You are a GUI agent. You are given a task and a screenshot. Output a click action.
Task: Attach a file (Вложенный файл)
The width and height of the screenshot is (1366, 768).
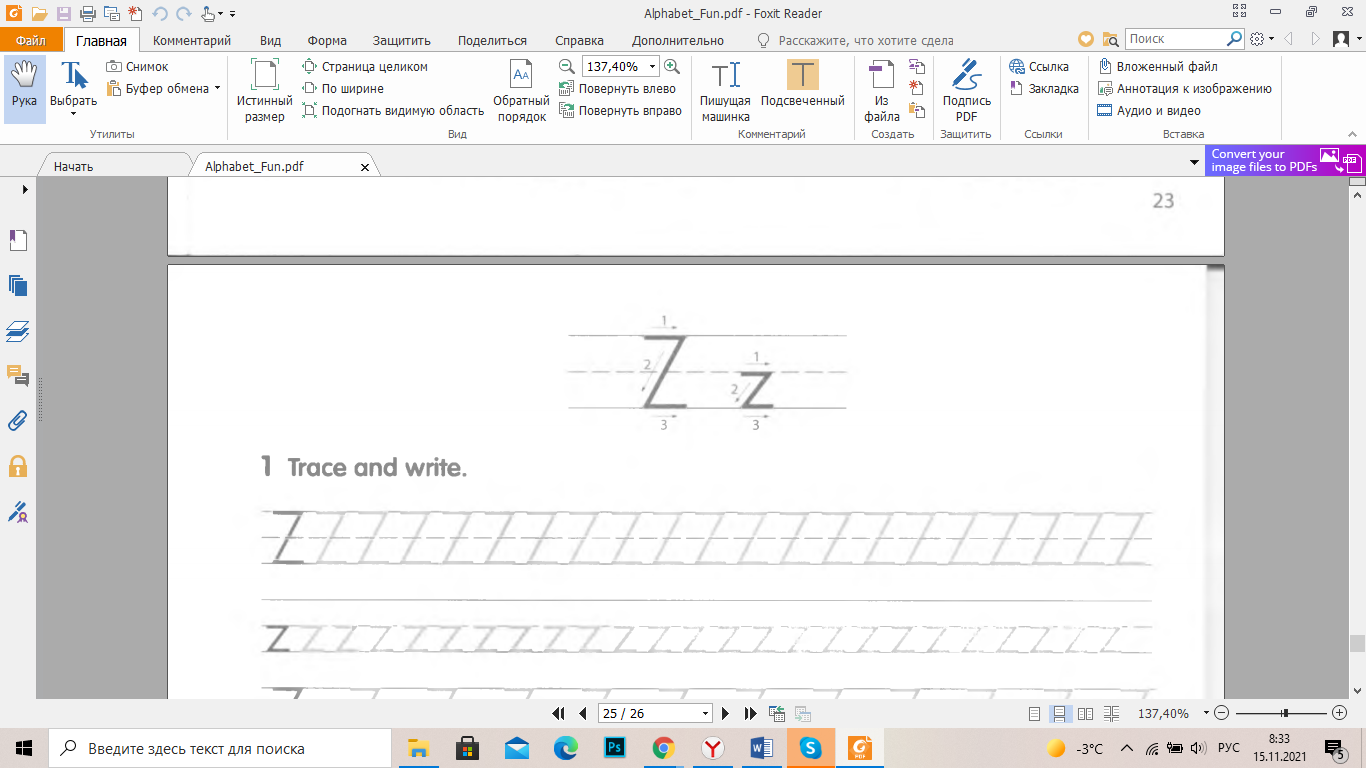coord(1157,67)
